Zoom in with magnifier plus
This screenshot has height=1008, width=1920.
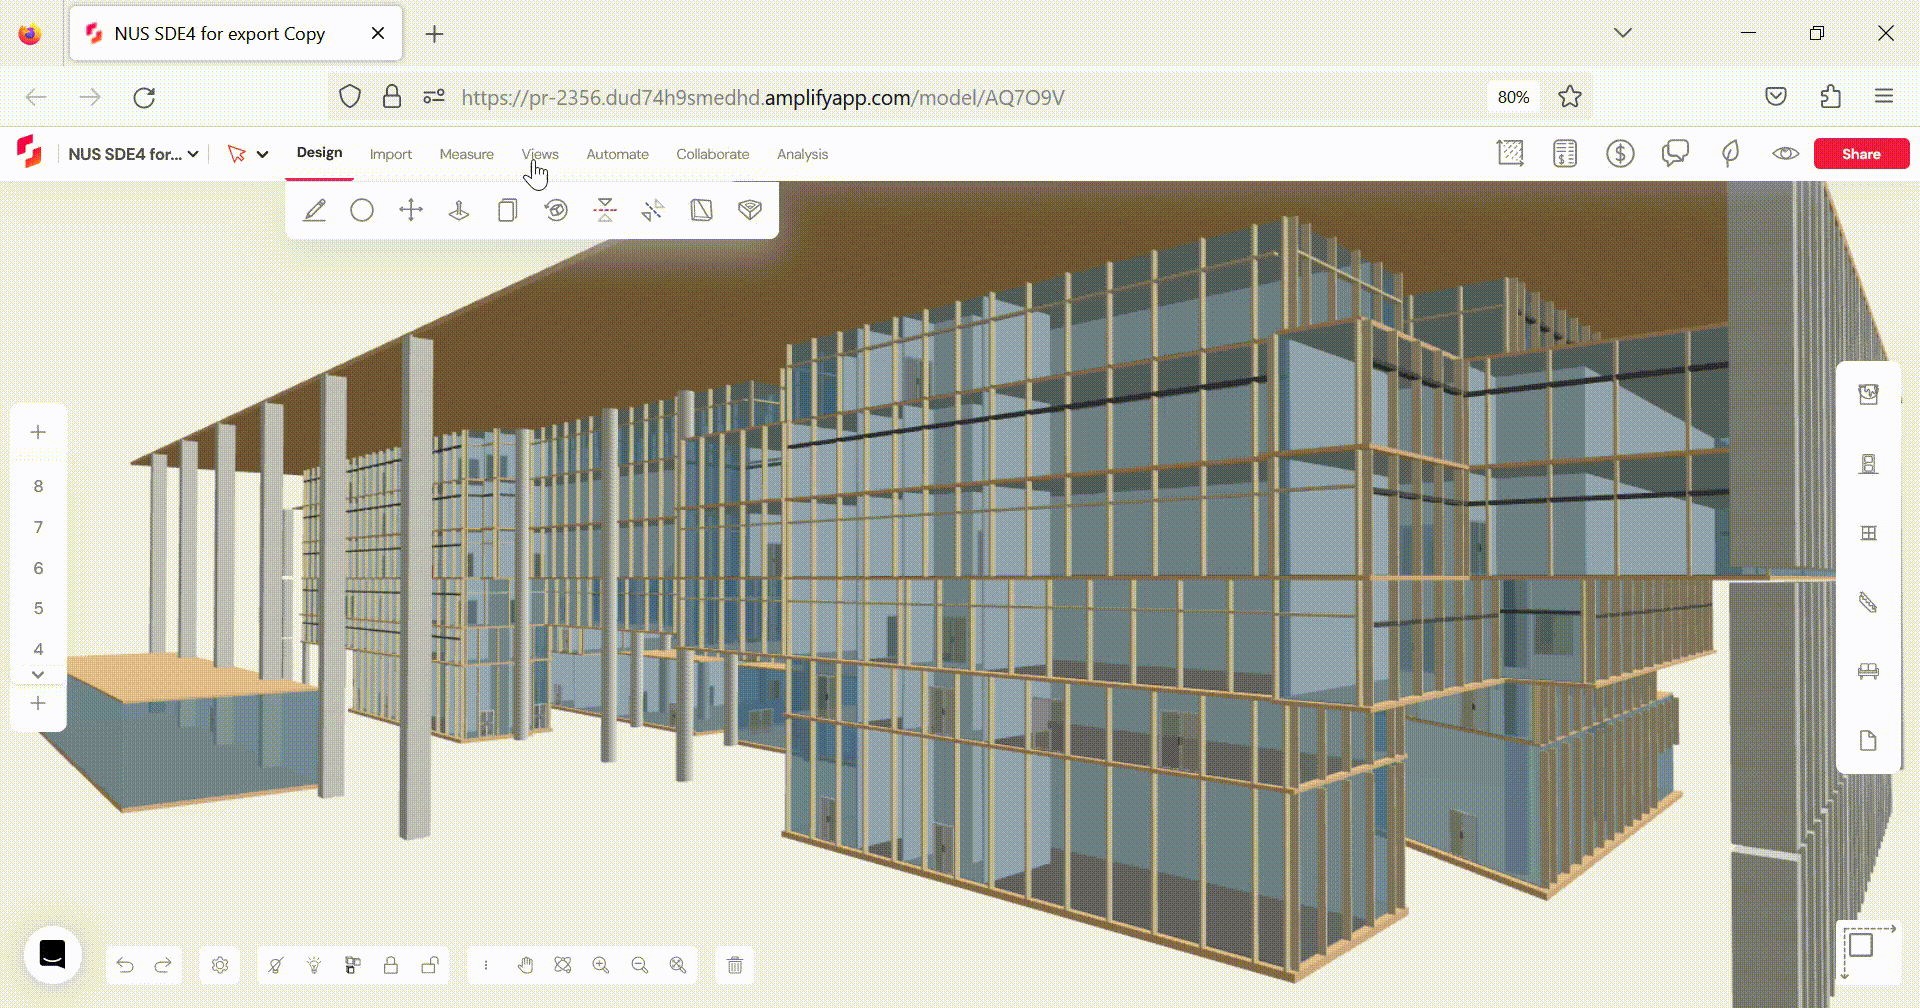(601, 965)
